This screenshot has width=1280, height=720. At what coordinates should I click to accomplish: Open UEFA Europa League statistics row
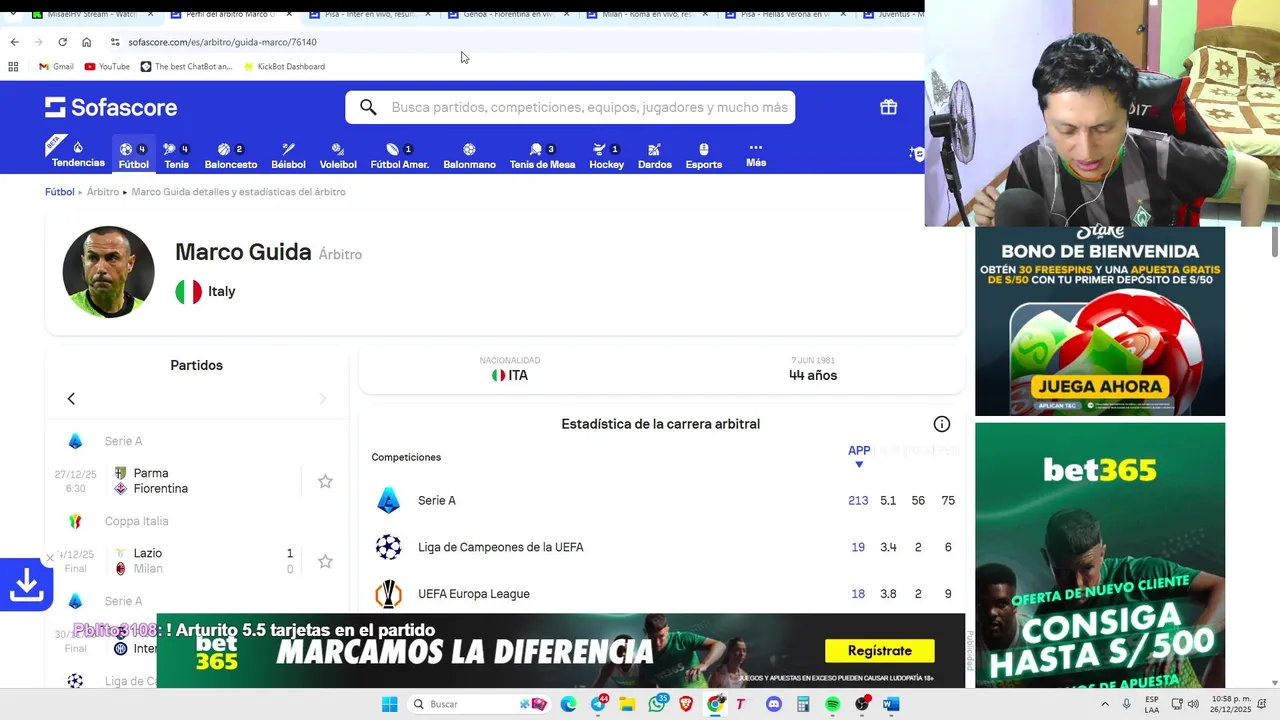pyautogui.click(x=662, y=594)
